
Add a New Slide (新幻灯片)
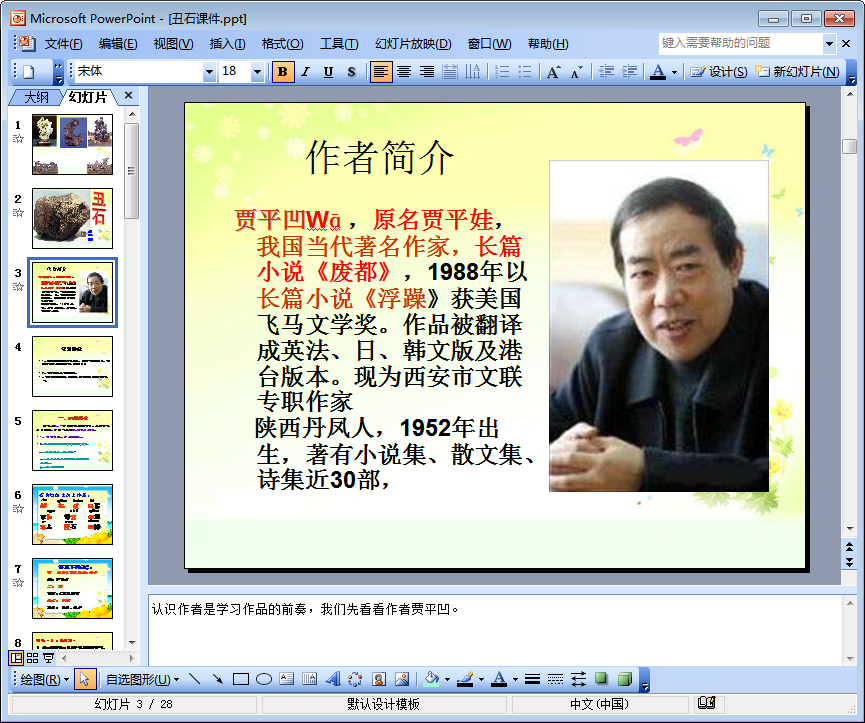[x=797, y=72]
